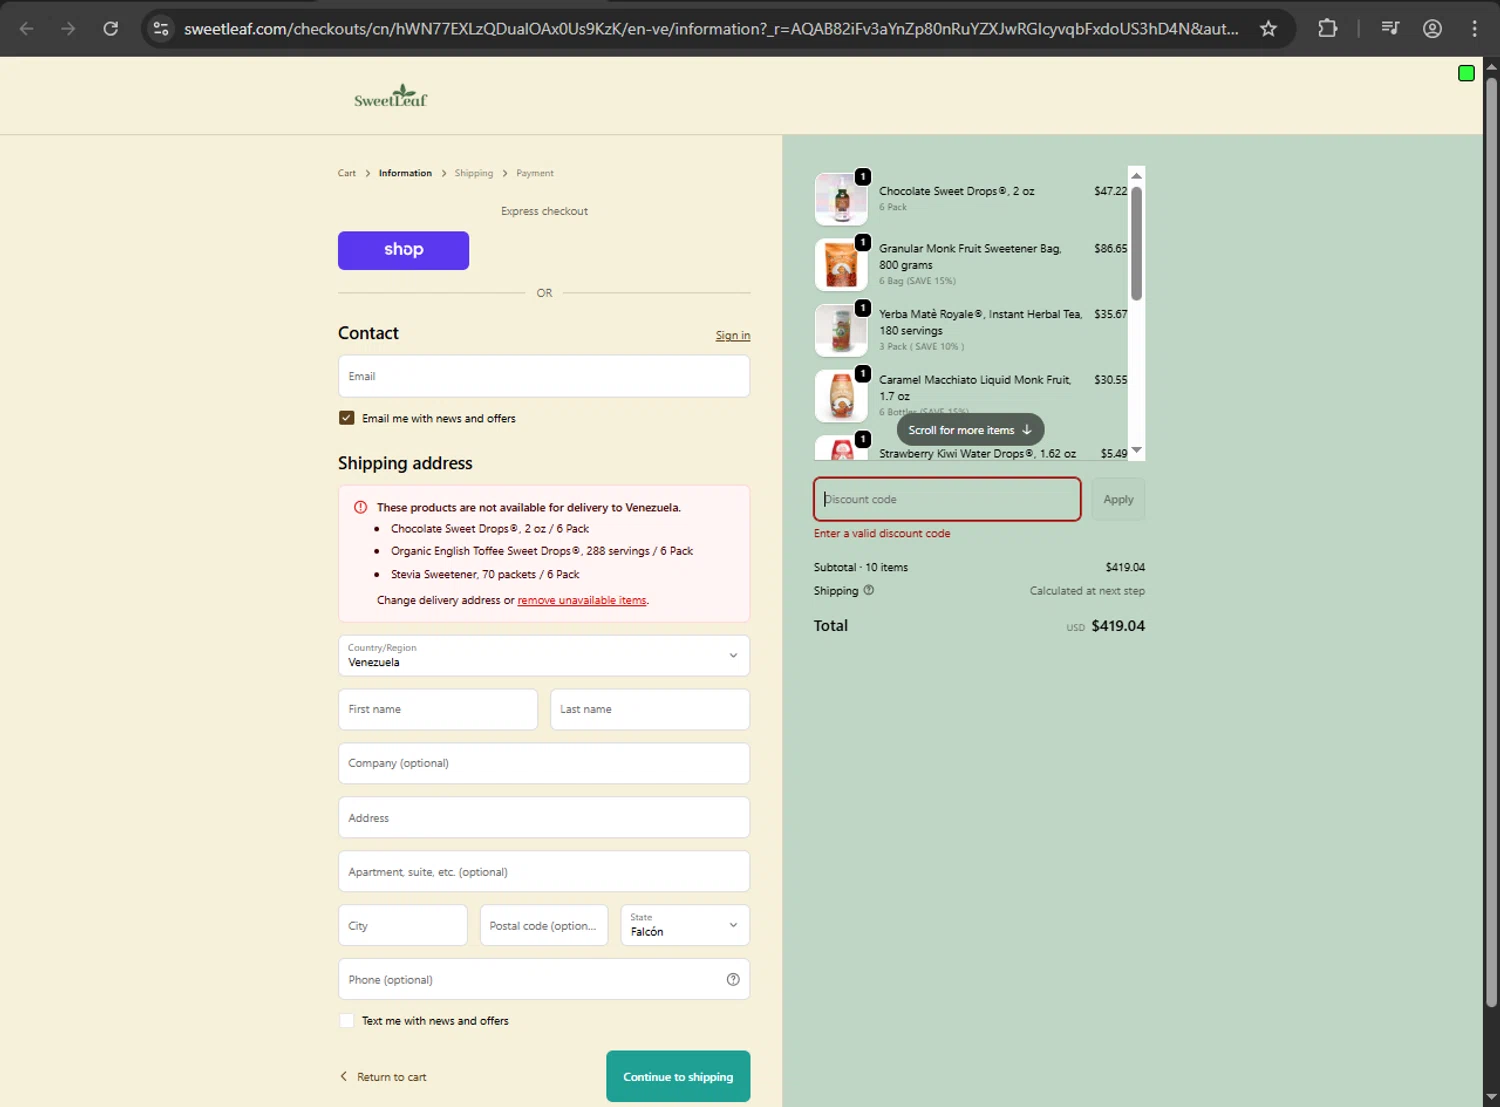Select Information breadcrumb step
The height and width of the screenshot is (1107, 1500).
coord(405,173)
